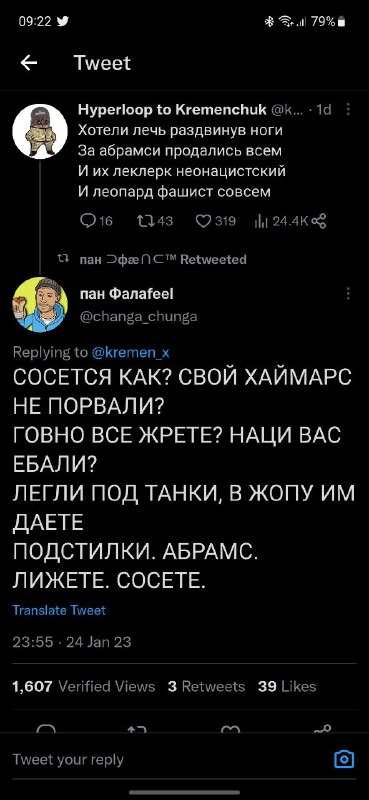The width and height of the screenshot is (369, 800).
Task: Open @kremen_x mention link
Action: 130,352
